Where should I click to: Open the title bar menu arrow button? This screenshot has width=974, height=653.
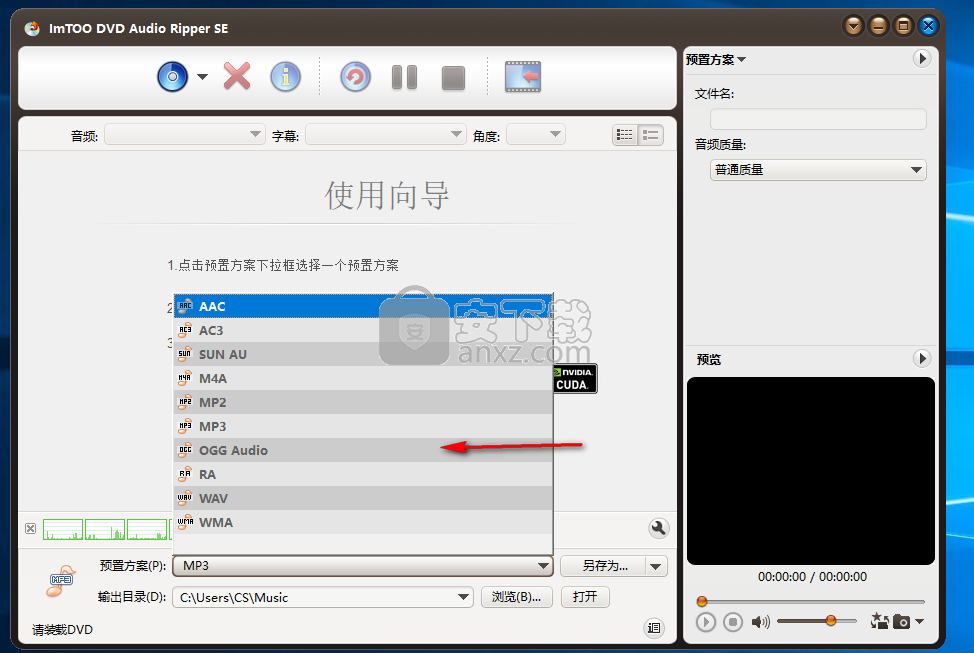[853, 26]
